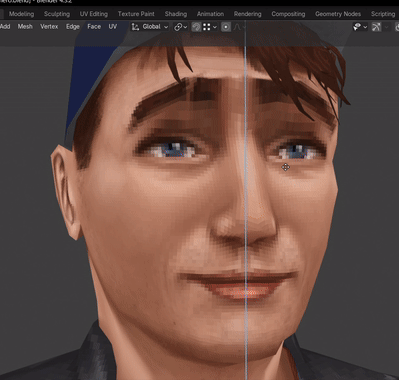Open the Geometry Nodes workspace tab
Image resolution: width=399 pixels, height=380 pixels.
pyautogui.click(x=338, y=14)
